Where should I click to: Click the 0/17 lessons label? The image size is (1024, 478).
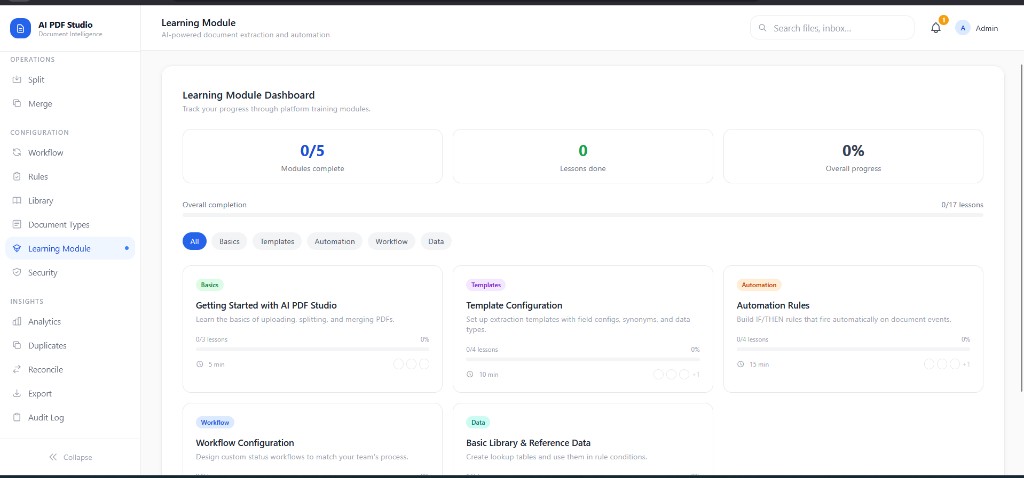coord(962,205)
